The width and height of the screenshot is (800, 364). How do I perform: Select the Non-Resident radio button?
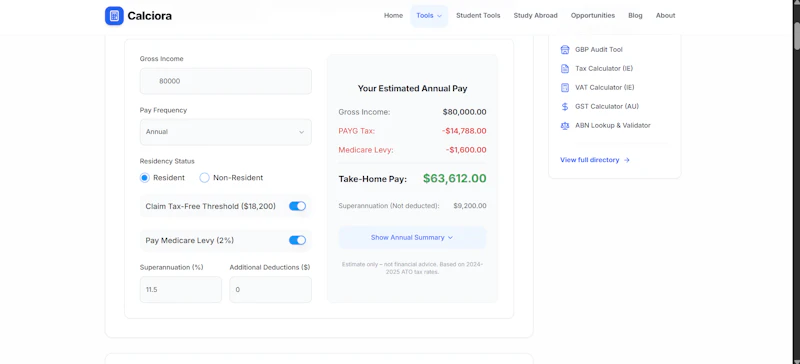click(x=204, y=178)
